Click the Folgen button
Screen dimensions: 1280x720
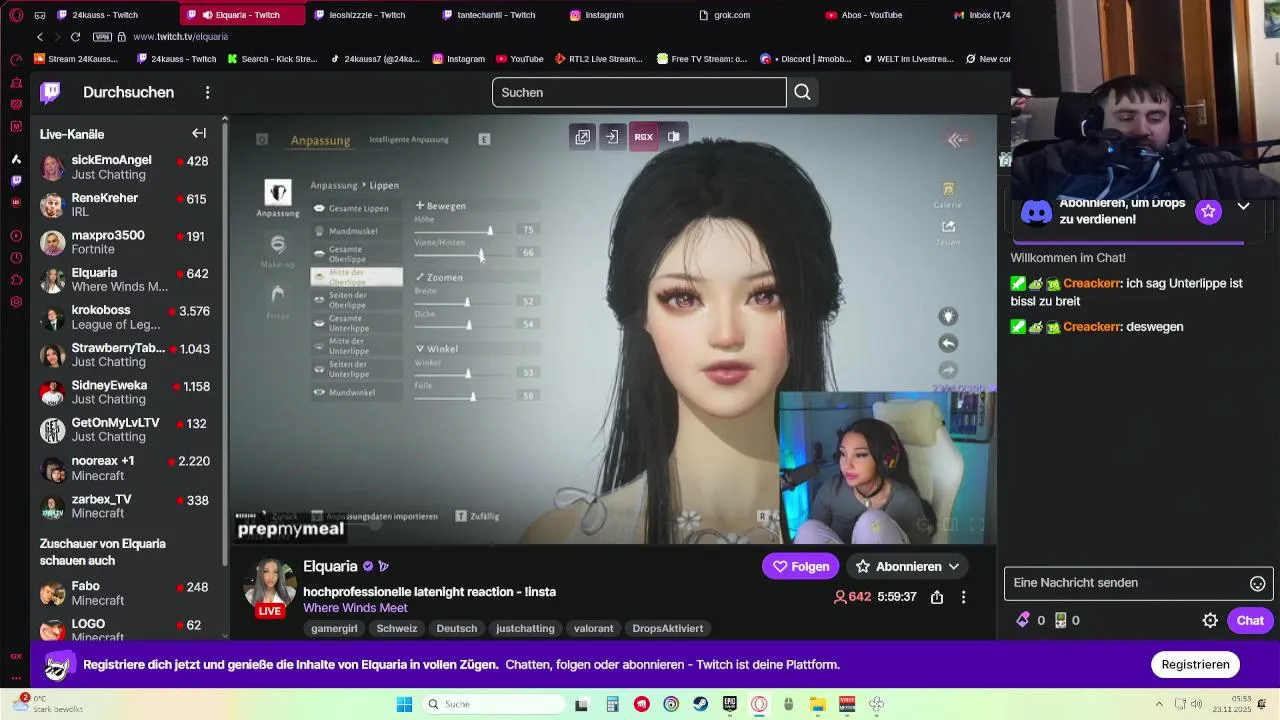coord(800,566)
